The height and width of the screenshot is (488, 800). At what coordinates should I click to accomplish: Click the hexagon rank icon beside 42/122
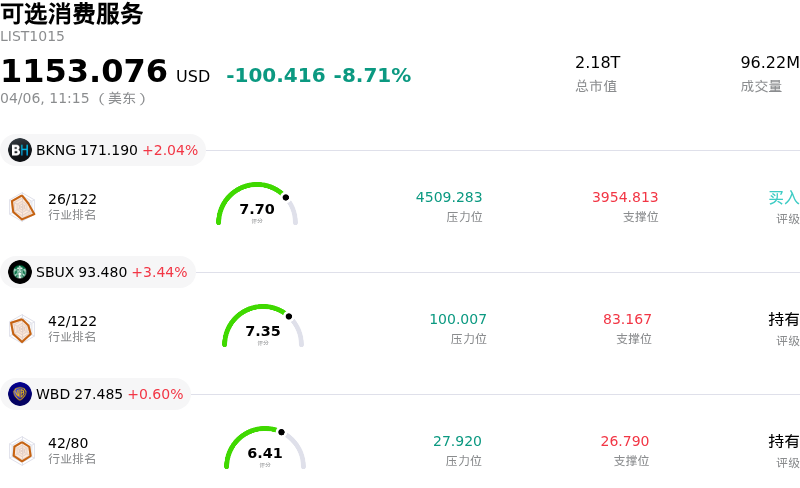(22, 329)
